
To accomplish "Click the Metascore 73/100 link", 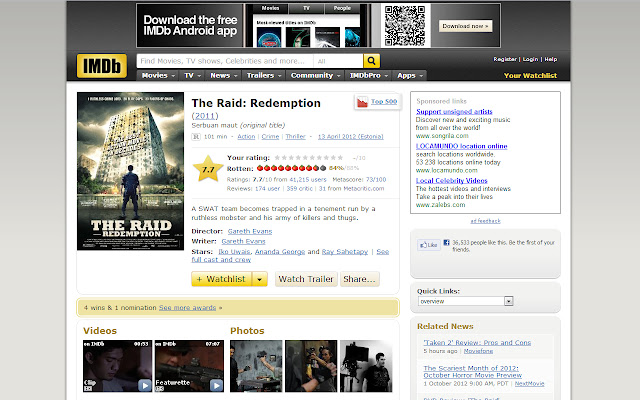I will (376, 180).
